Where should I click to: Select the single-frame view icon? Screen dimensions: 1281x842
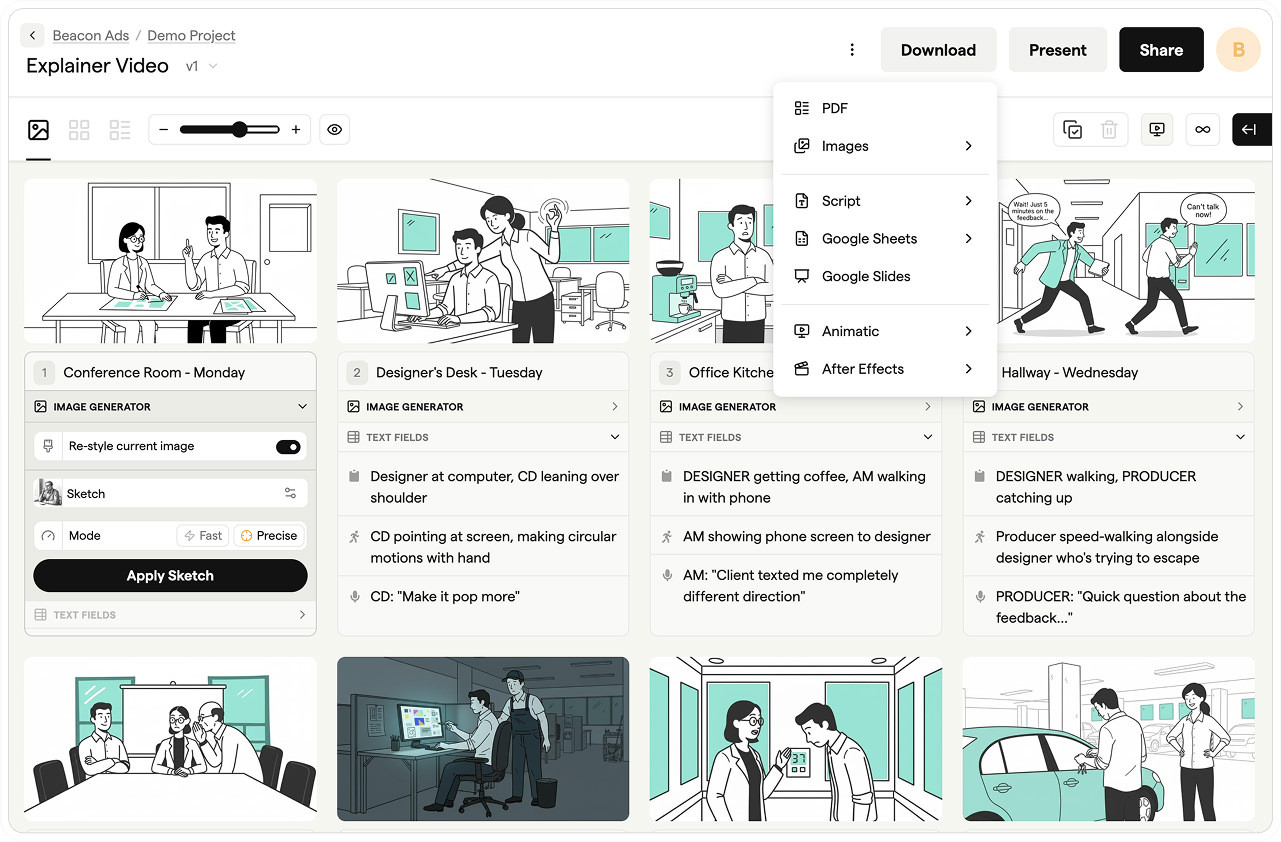click(x=38, y=129)
